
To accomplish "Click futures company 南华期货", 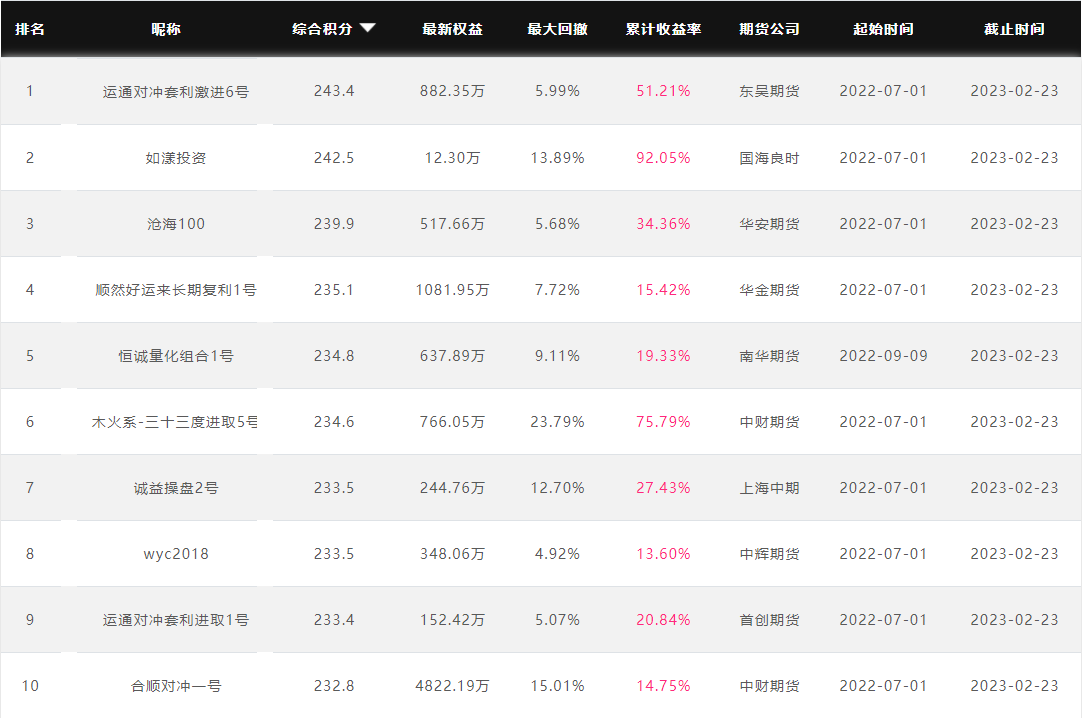I will tap(769, 356).
